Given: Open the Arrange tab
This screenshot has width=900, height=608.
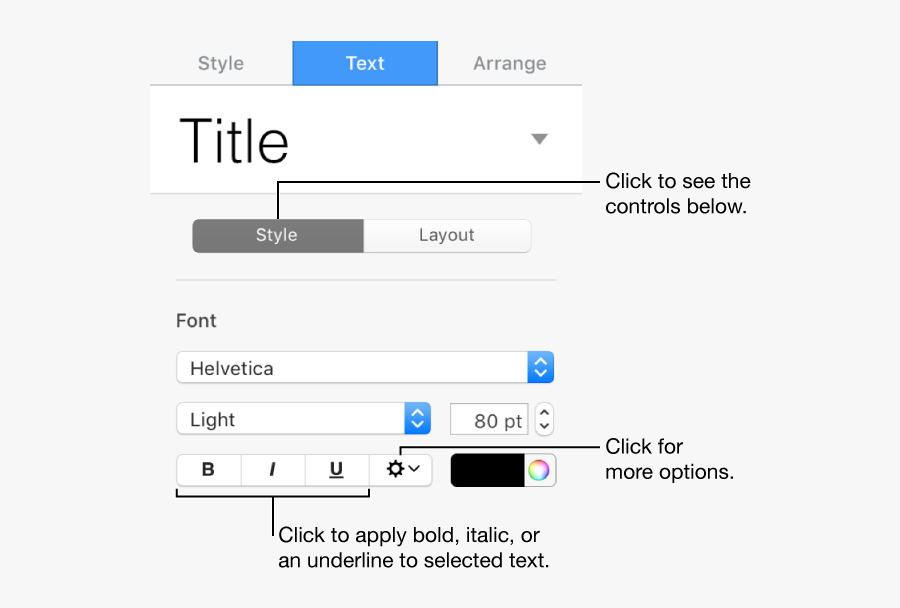Looking at the screenshot, I should [x=509, y=63].
